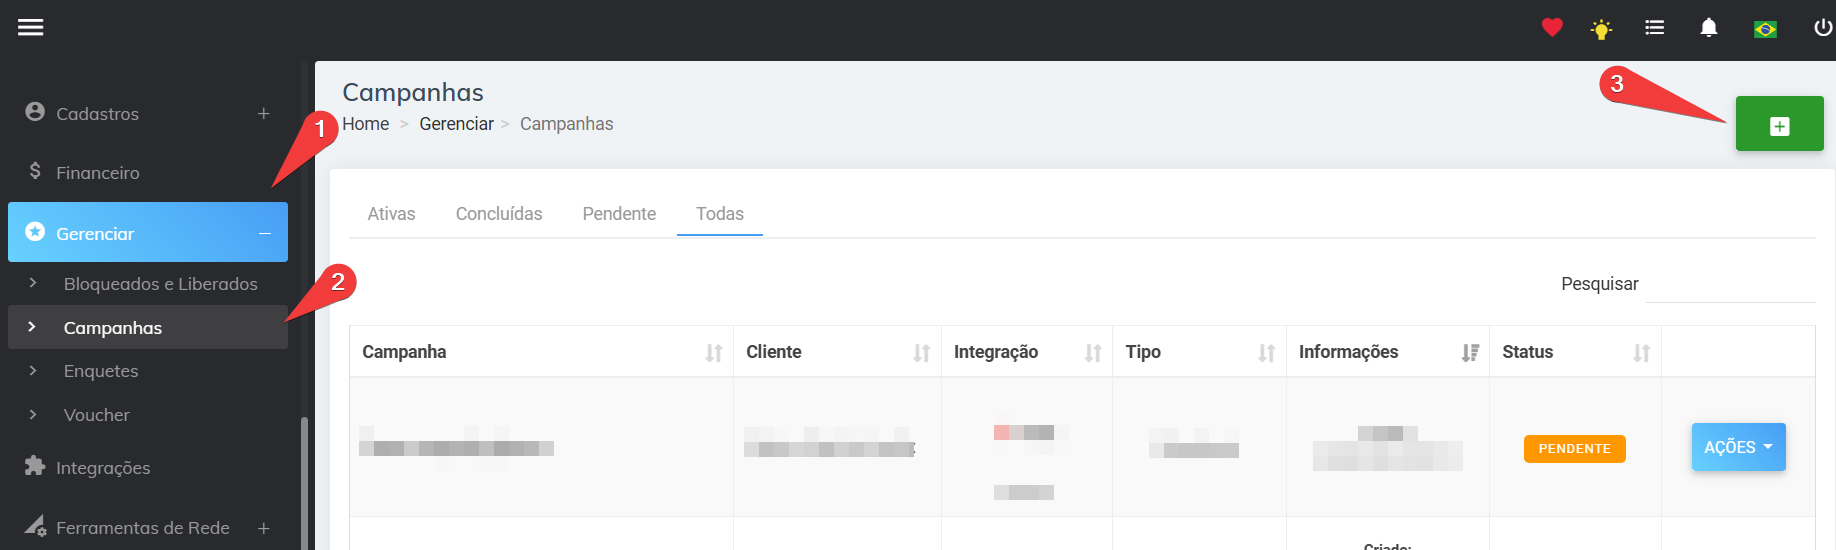The width and height of the screenshot is (1836, 550).
Task: Click the power logout icon
Action: [x=1822, y=28]
